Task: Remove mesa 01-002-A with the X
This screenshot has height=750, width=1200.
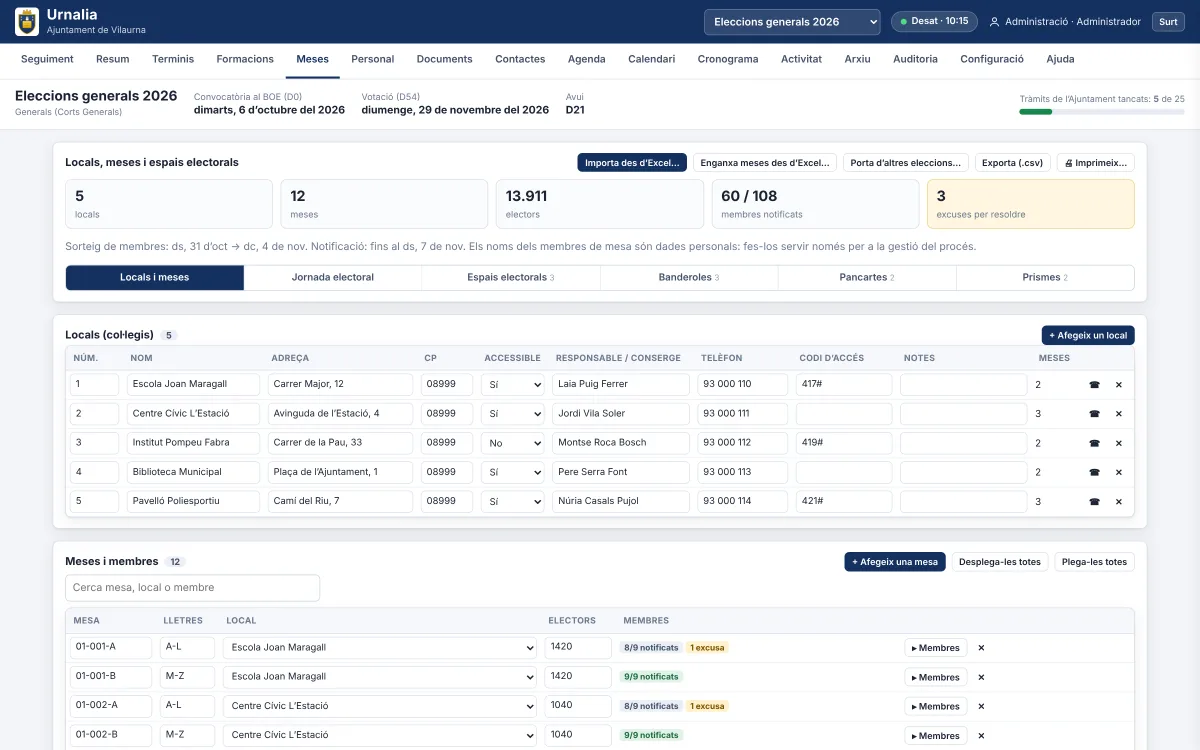Action: tap(981, 706)
